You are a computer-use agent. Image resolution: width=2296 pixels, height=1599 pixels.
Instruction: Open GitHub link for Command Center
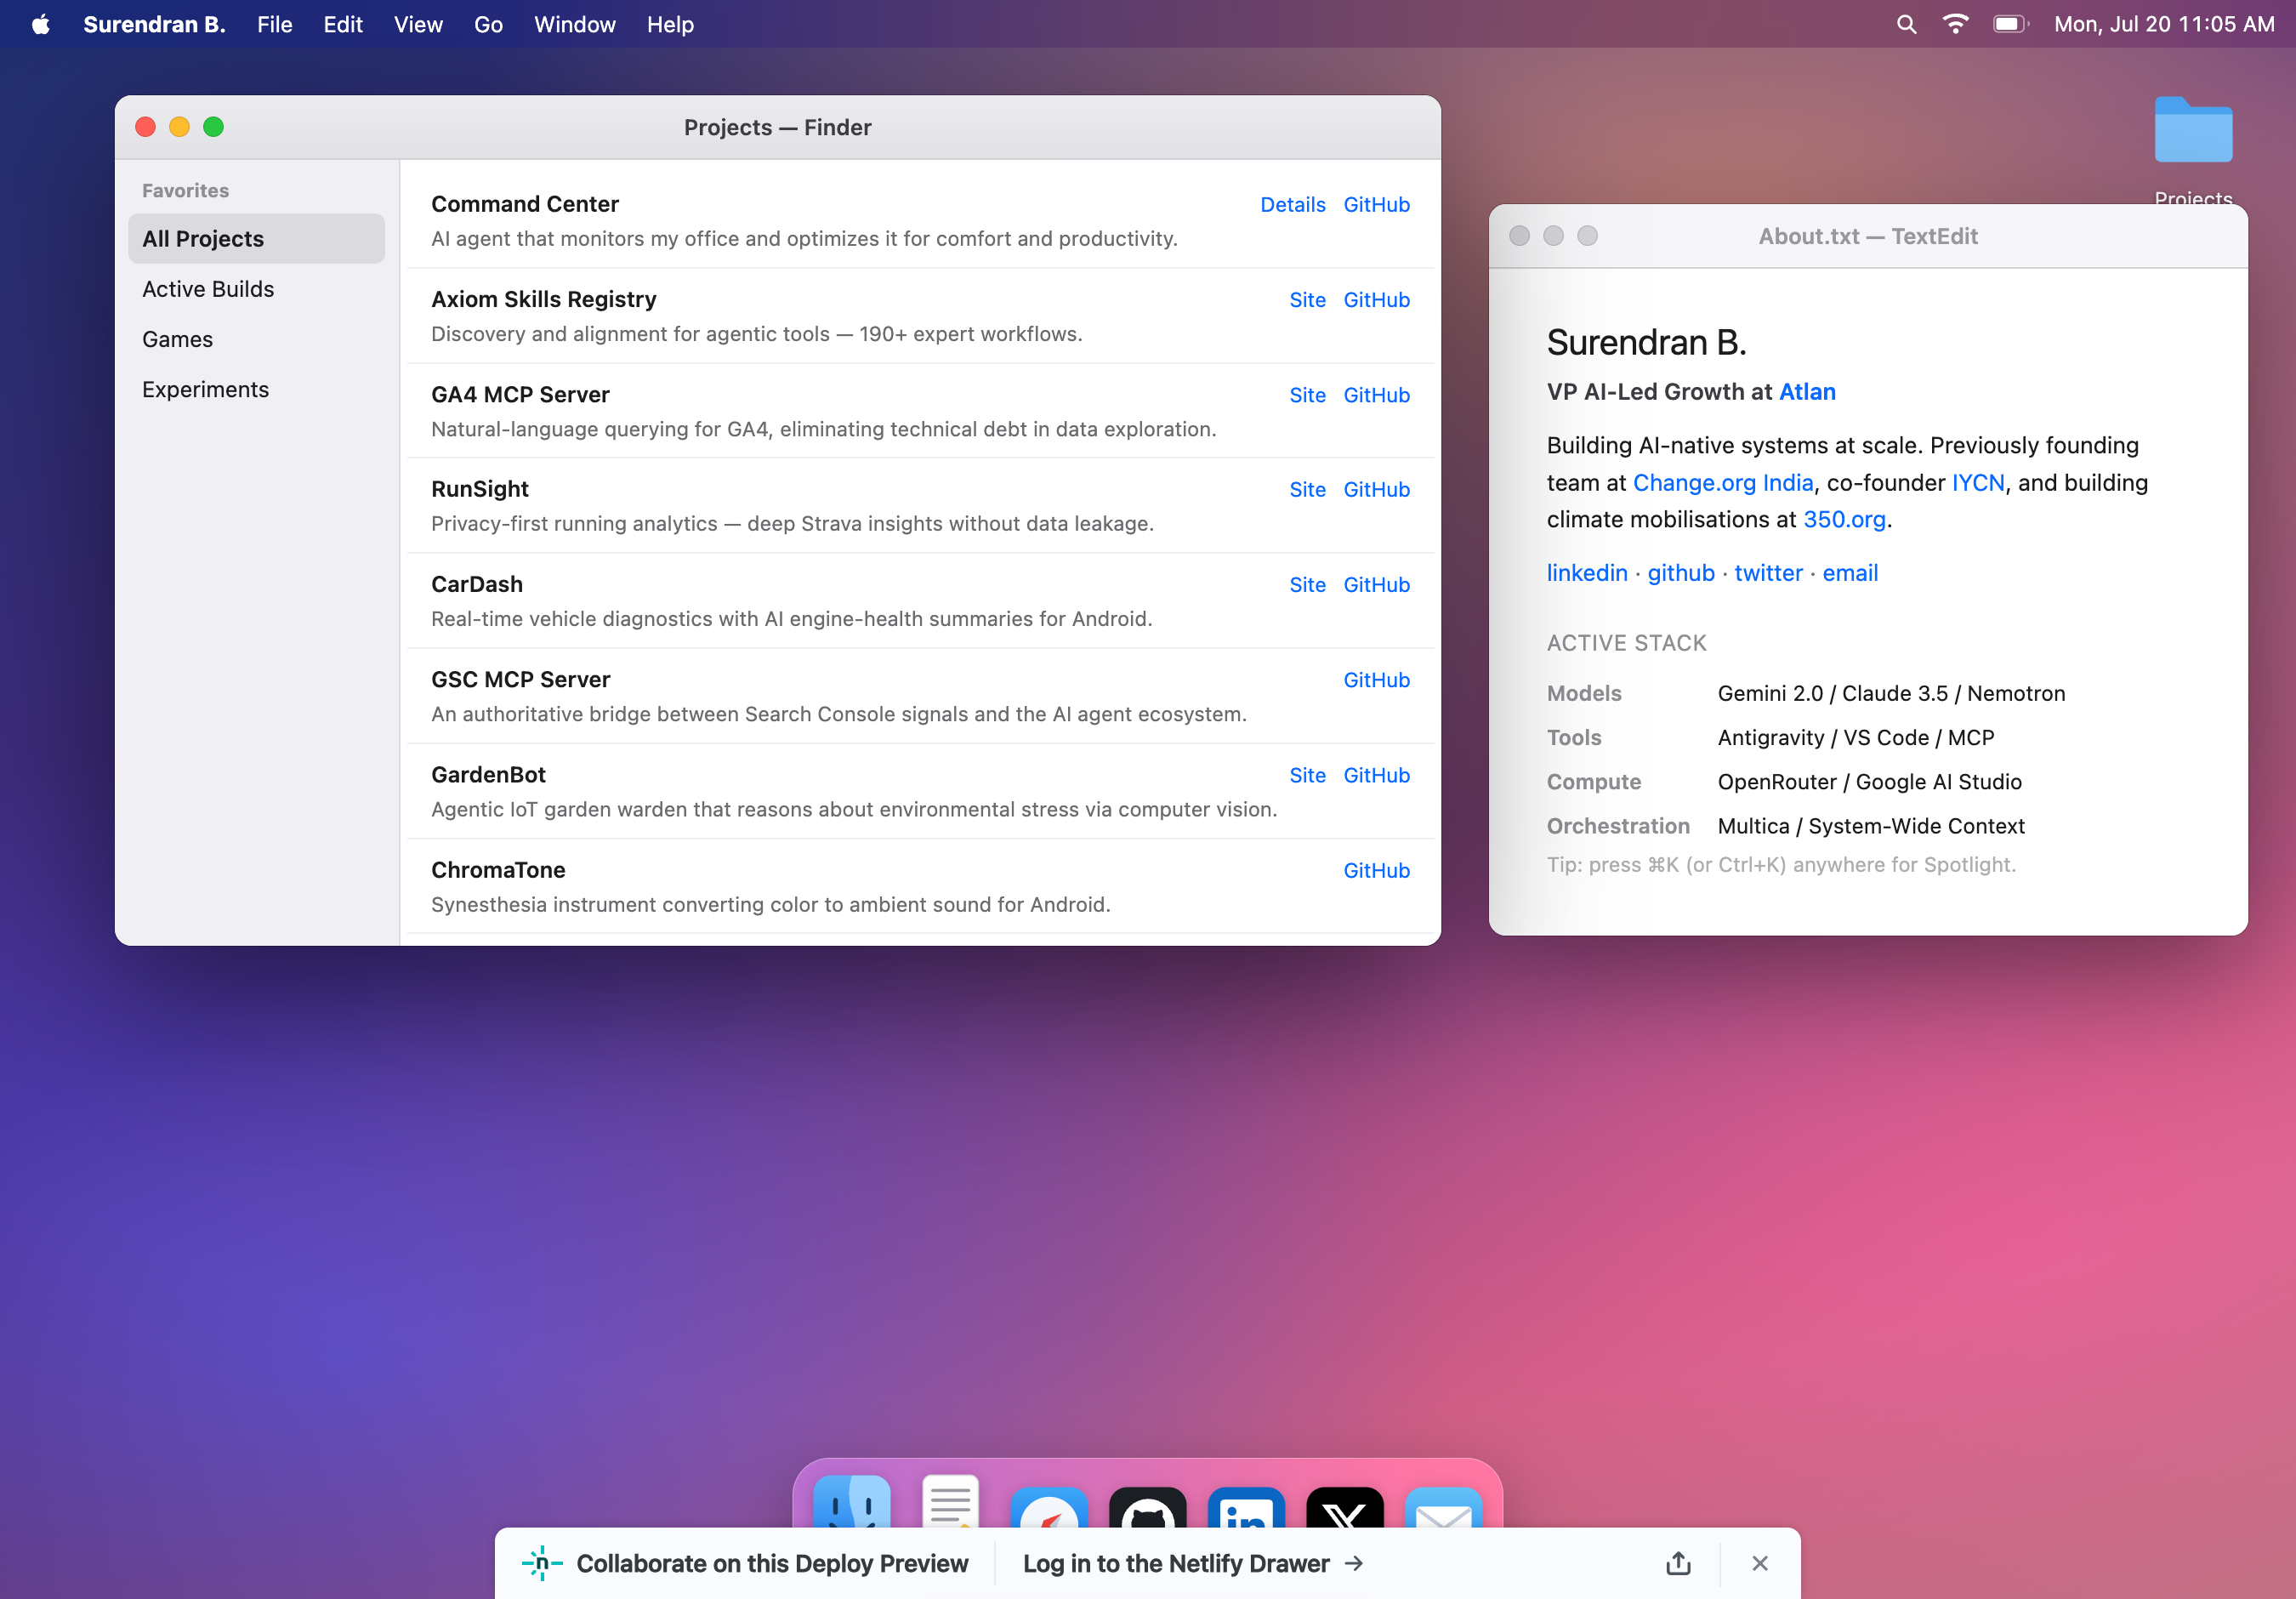(1376, 204)
